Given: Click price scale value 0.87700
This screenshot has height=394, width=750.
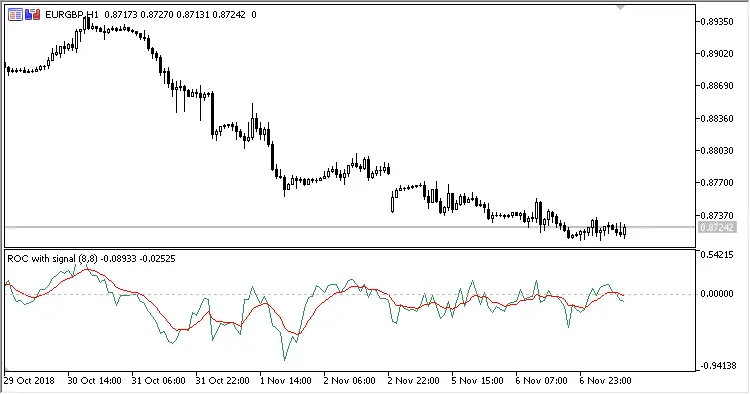Looking at the screenshot, I should pyautogui.click(x=717, y=183).
